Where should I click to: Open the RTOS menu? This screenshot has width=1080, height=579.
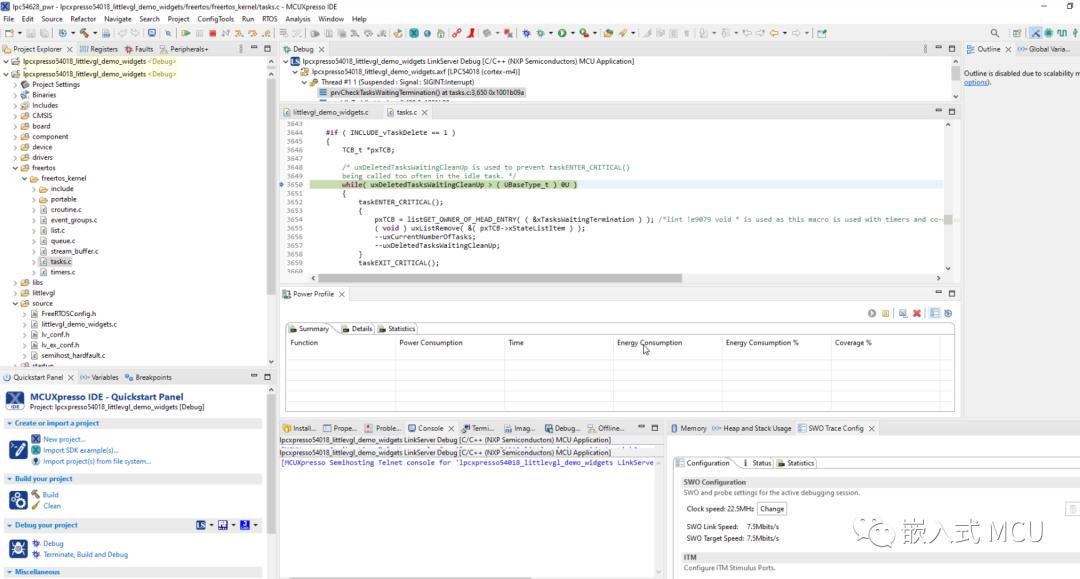coord(269,19)
